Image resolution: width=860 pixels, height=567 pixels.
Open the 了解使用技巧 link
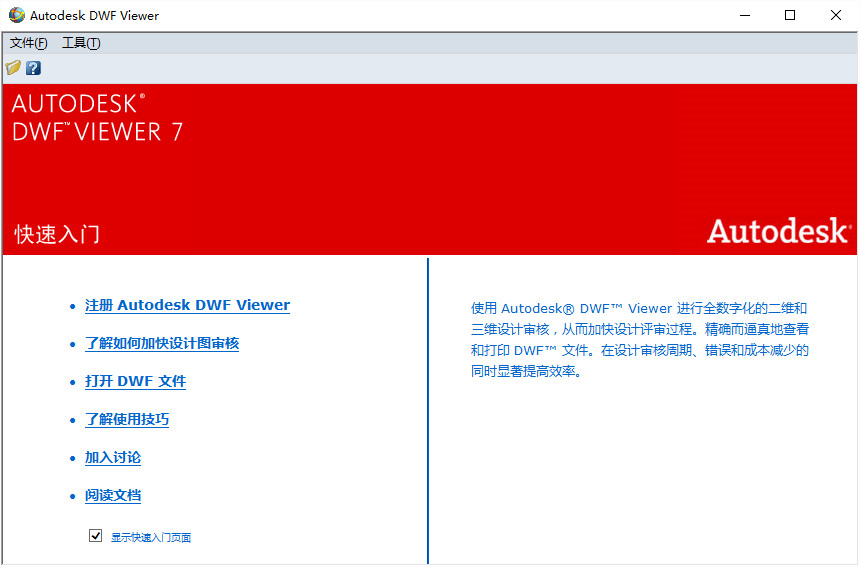pyautogui.click(x=127, y=419)
